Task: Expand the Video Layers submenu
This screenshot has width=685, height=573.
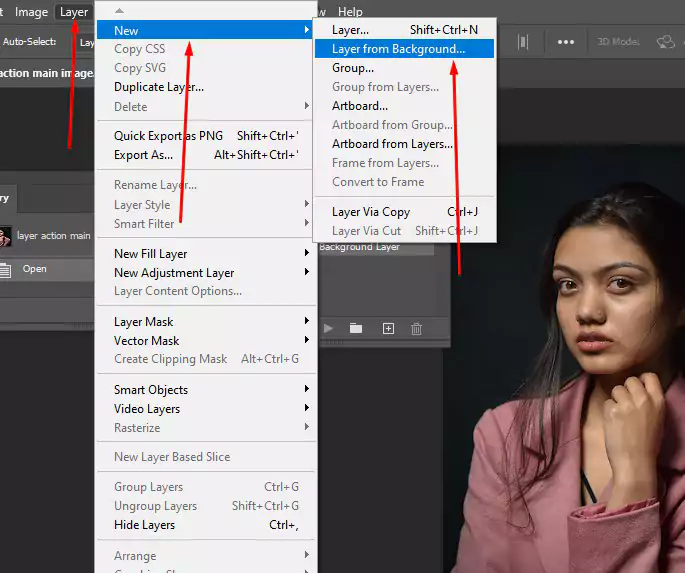Action: click(x=204, y=409)
